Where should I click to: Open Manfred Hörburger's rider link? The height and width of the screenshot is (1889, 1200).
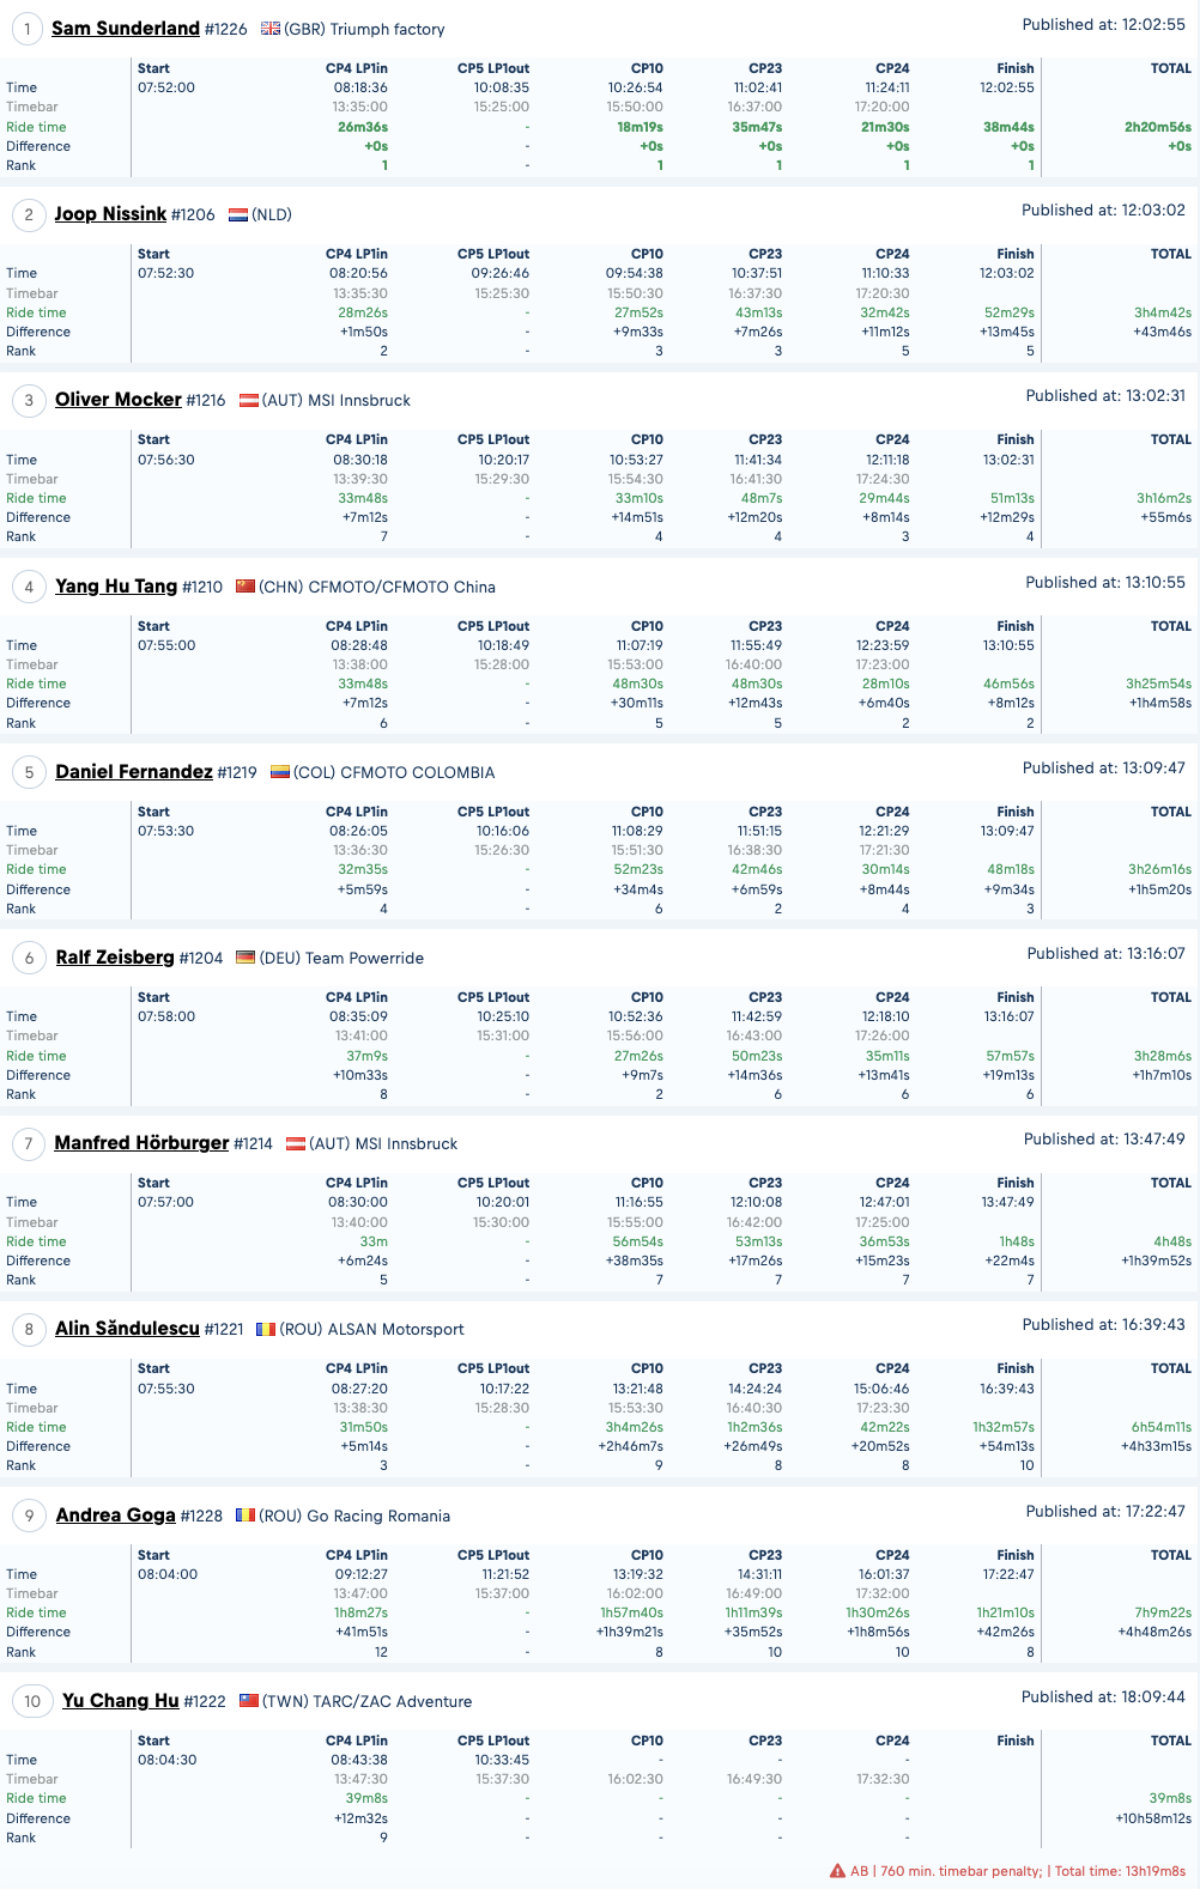pyautogui.click(x=141, y=1143)
